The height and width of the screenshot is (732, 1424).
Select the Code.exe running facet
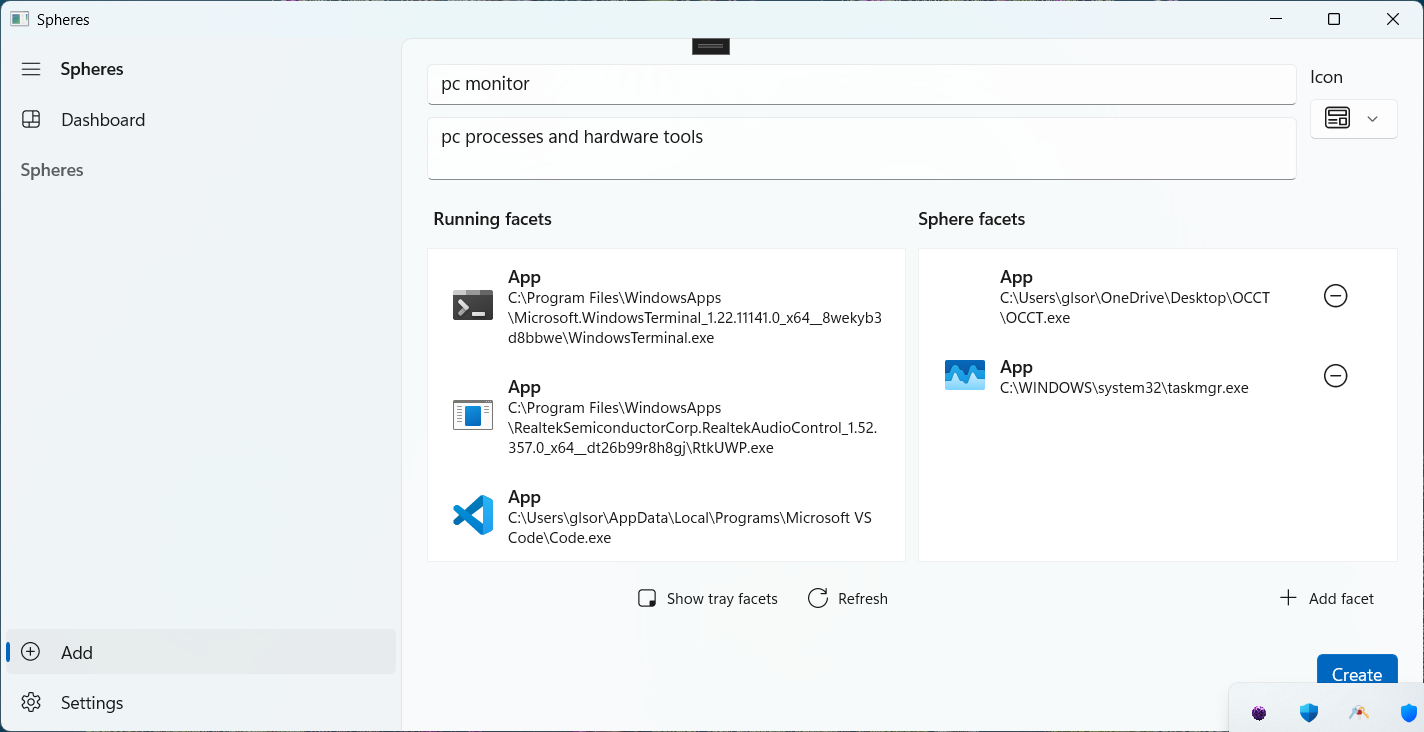pyautogui.click(x=666, y=517)
